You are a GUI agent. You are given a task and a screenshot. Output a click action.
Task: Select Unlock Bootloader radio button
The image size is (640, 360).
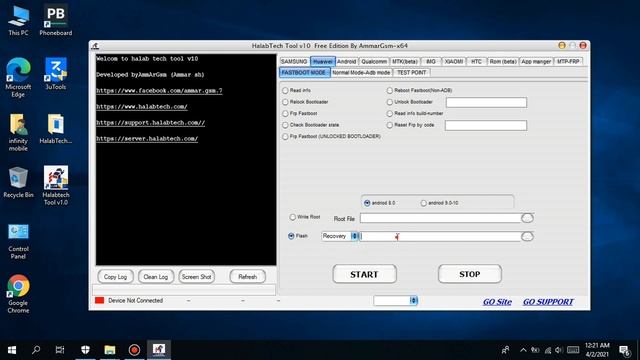click(389, 102)
